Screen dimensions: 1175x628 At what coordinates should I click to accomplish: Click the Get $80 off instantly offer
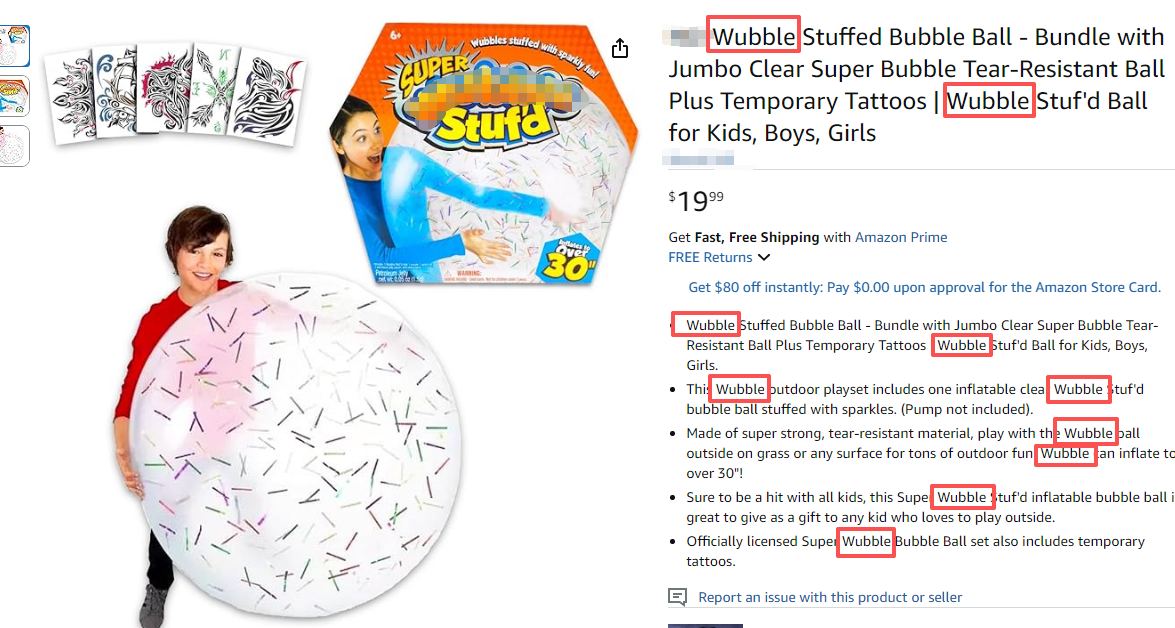[924, 287]
